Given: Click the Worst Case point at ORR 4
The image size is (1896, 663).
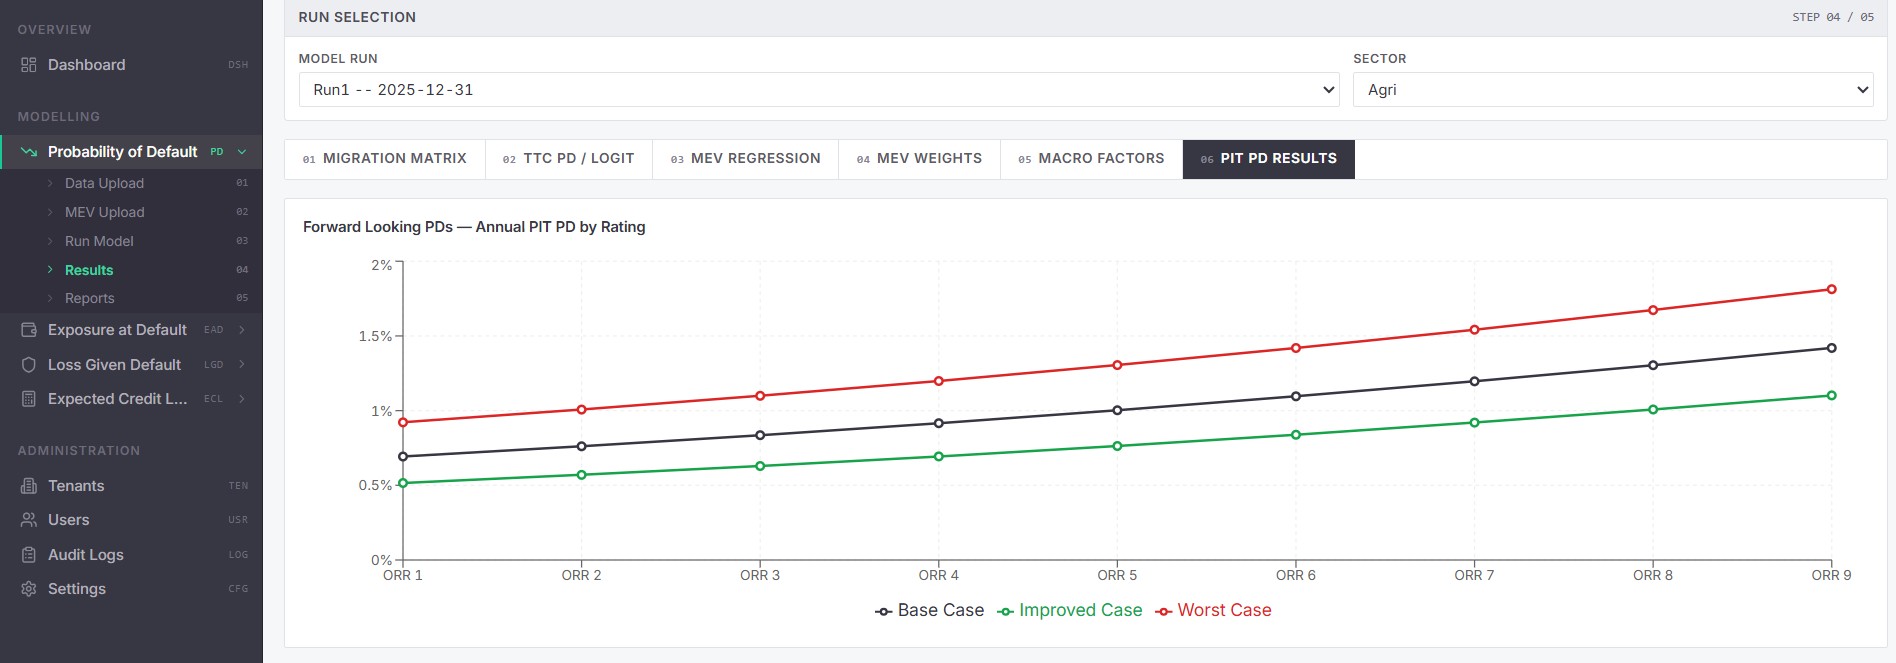Looking at the screenshot, I should tap(938, 381).
